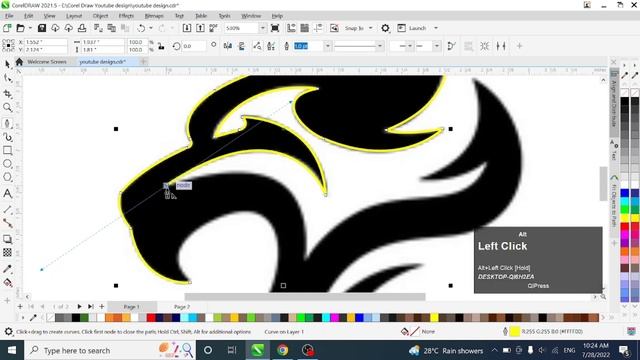Screen dimensions: 640x360
Task: Open the line style dropdown
Action: tap(380, 46)
